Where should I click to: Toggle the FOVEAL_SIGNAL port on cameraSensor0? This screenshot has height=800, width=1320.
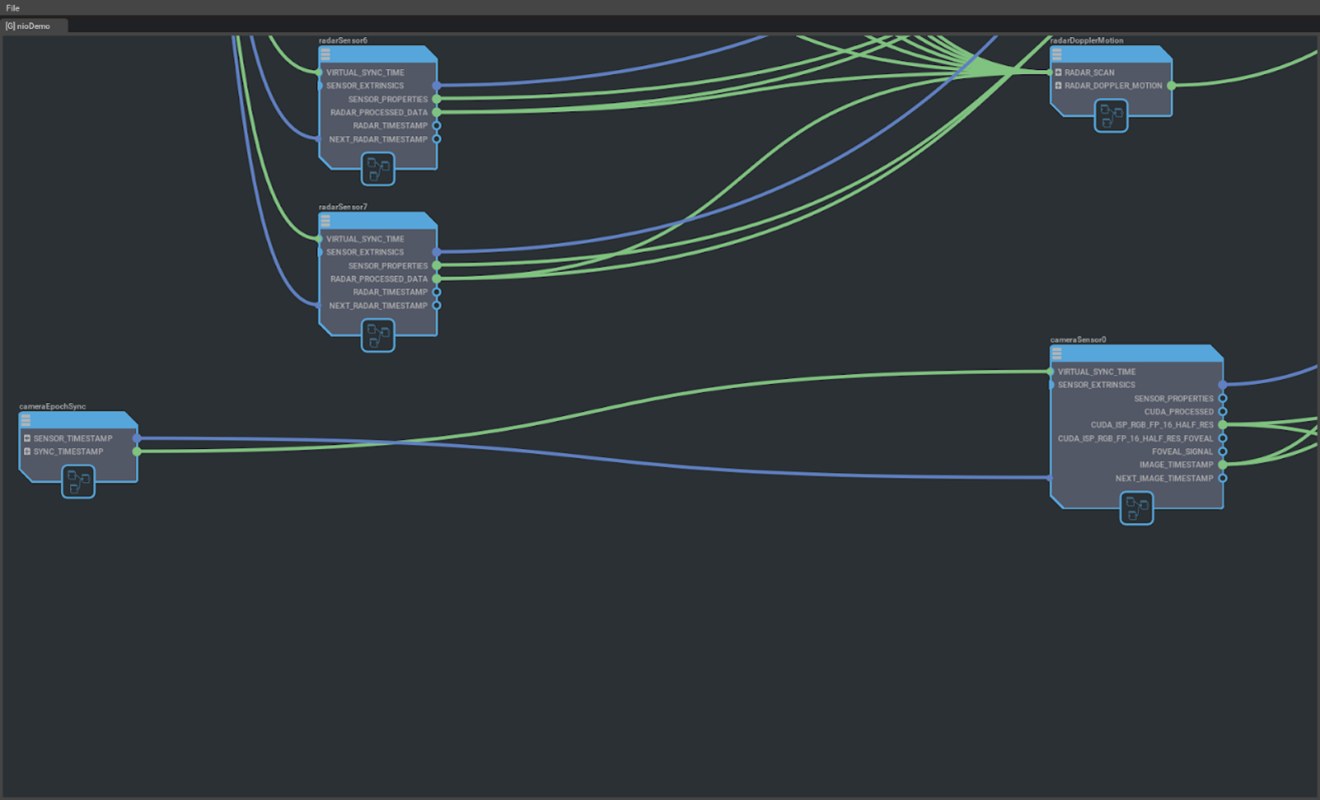[x=1221, y=451]
